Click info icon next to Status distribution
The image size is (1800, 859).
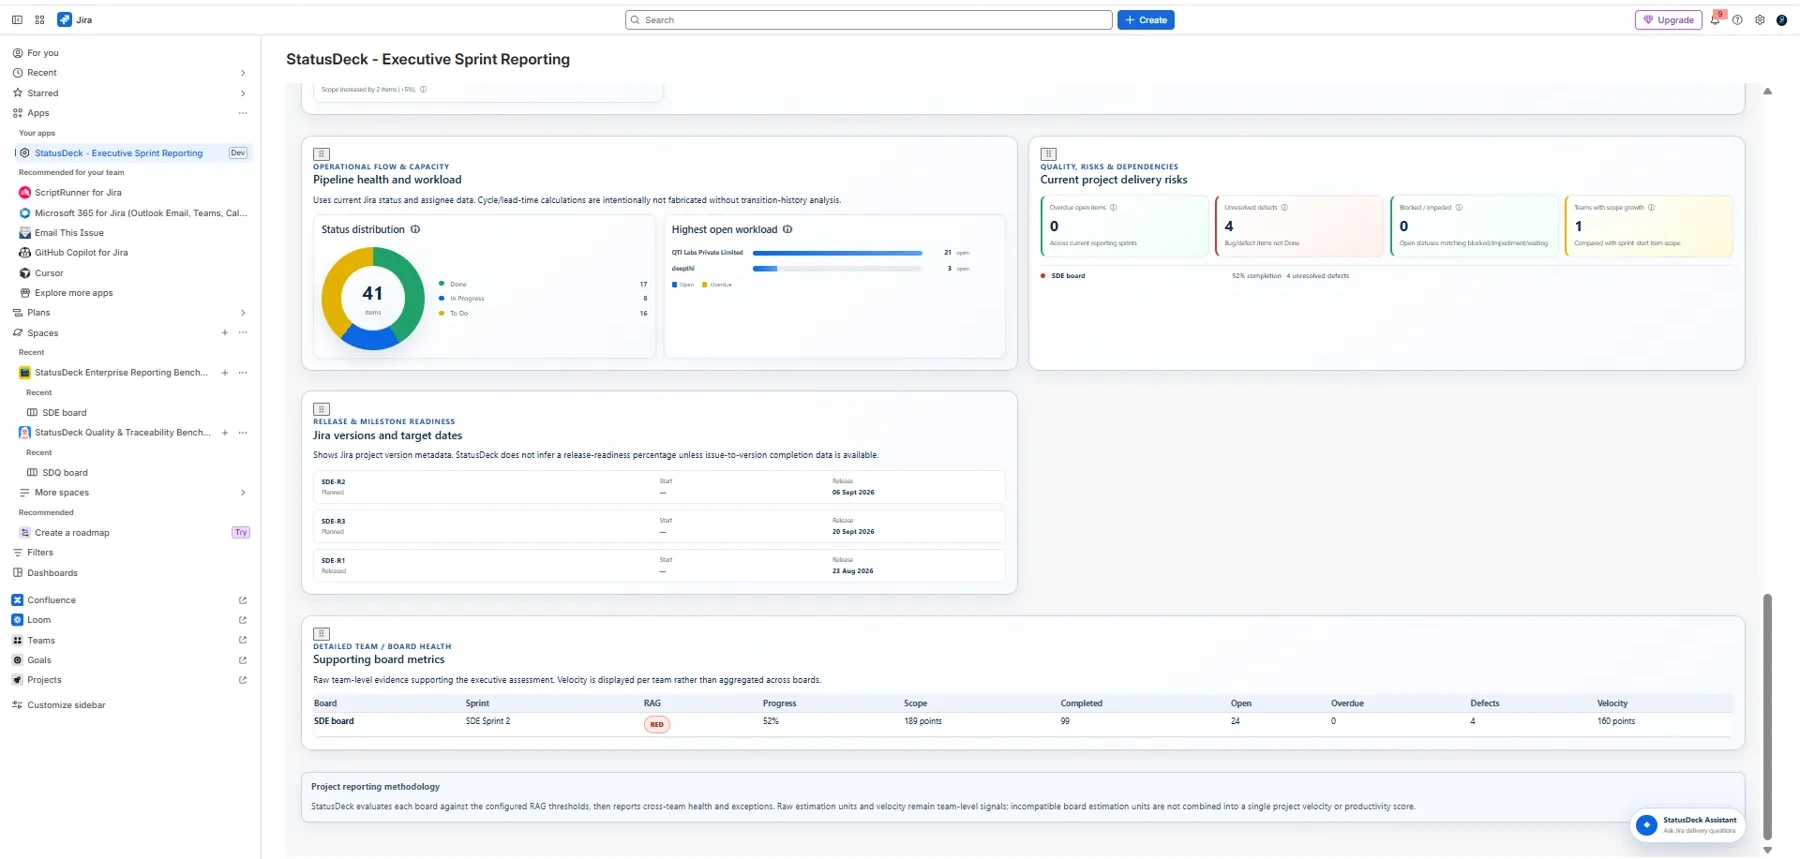pos(416,230)
